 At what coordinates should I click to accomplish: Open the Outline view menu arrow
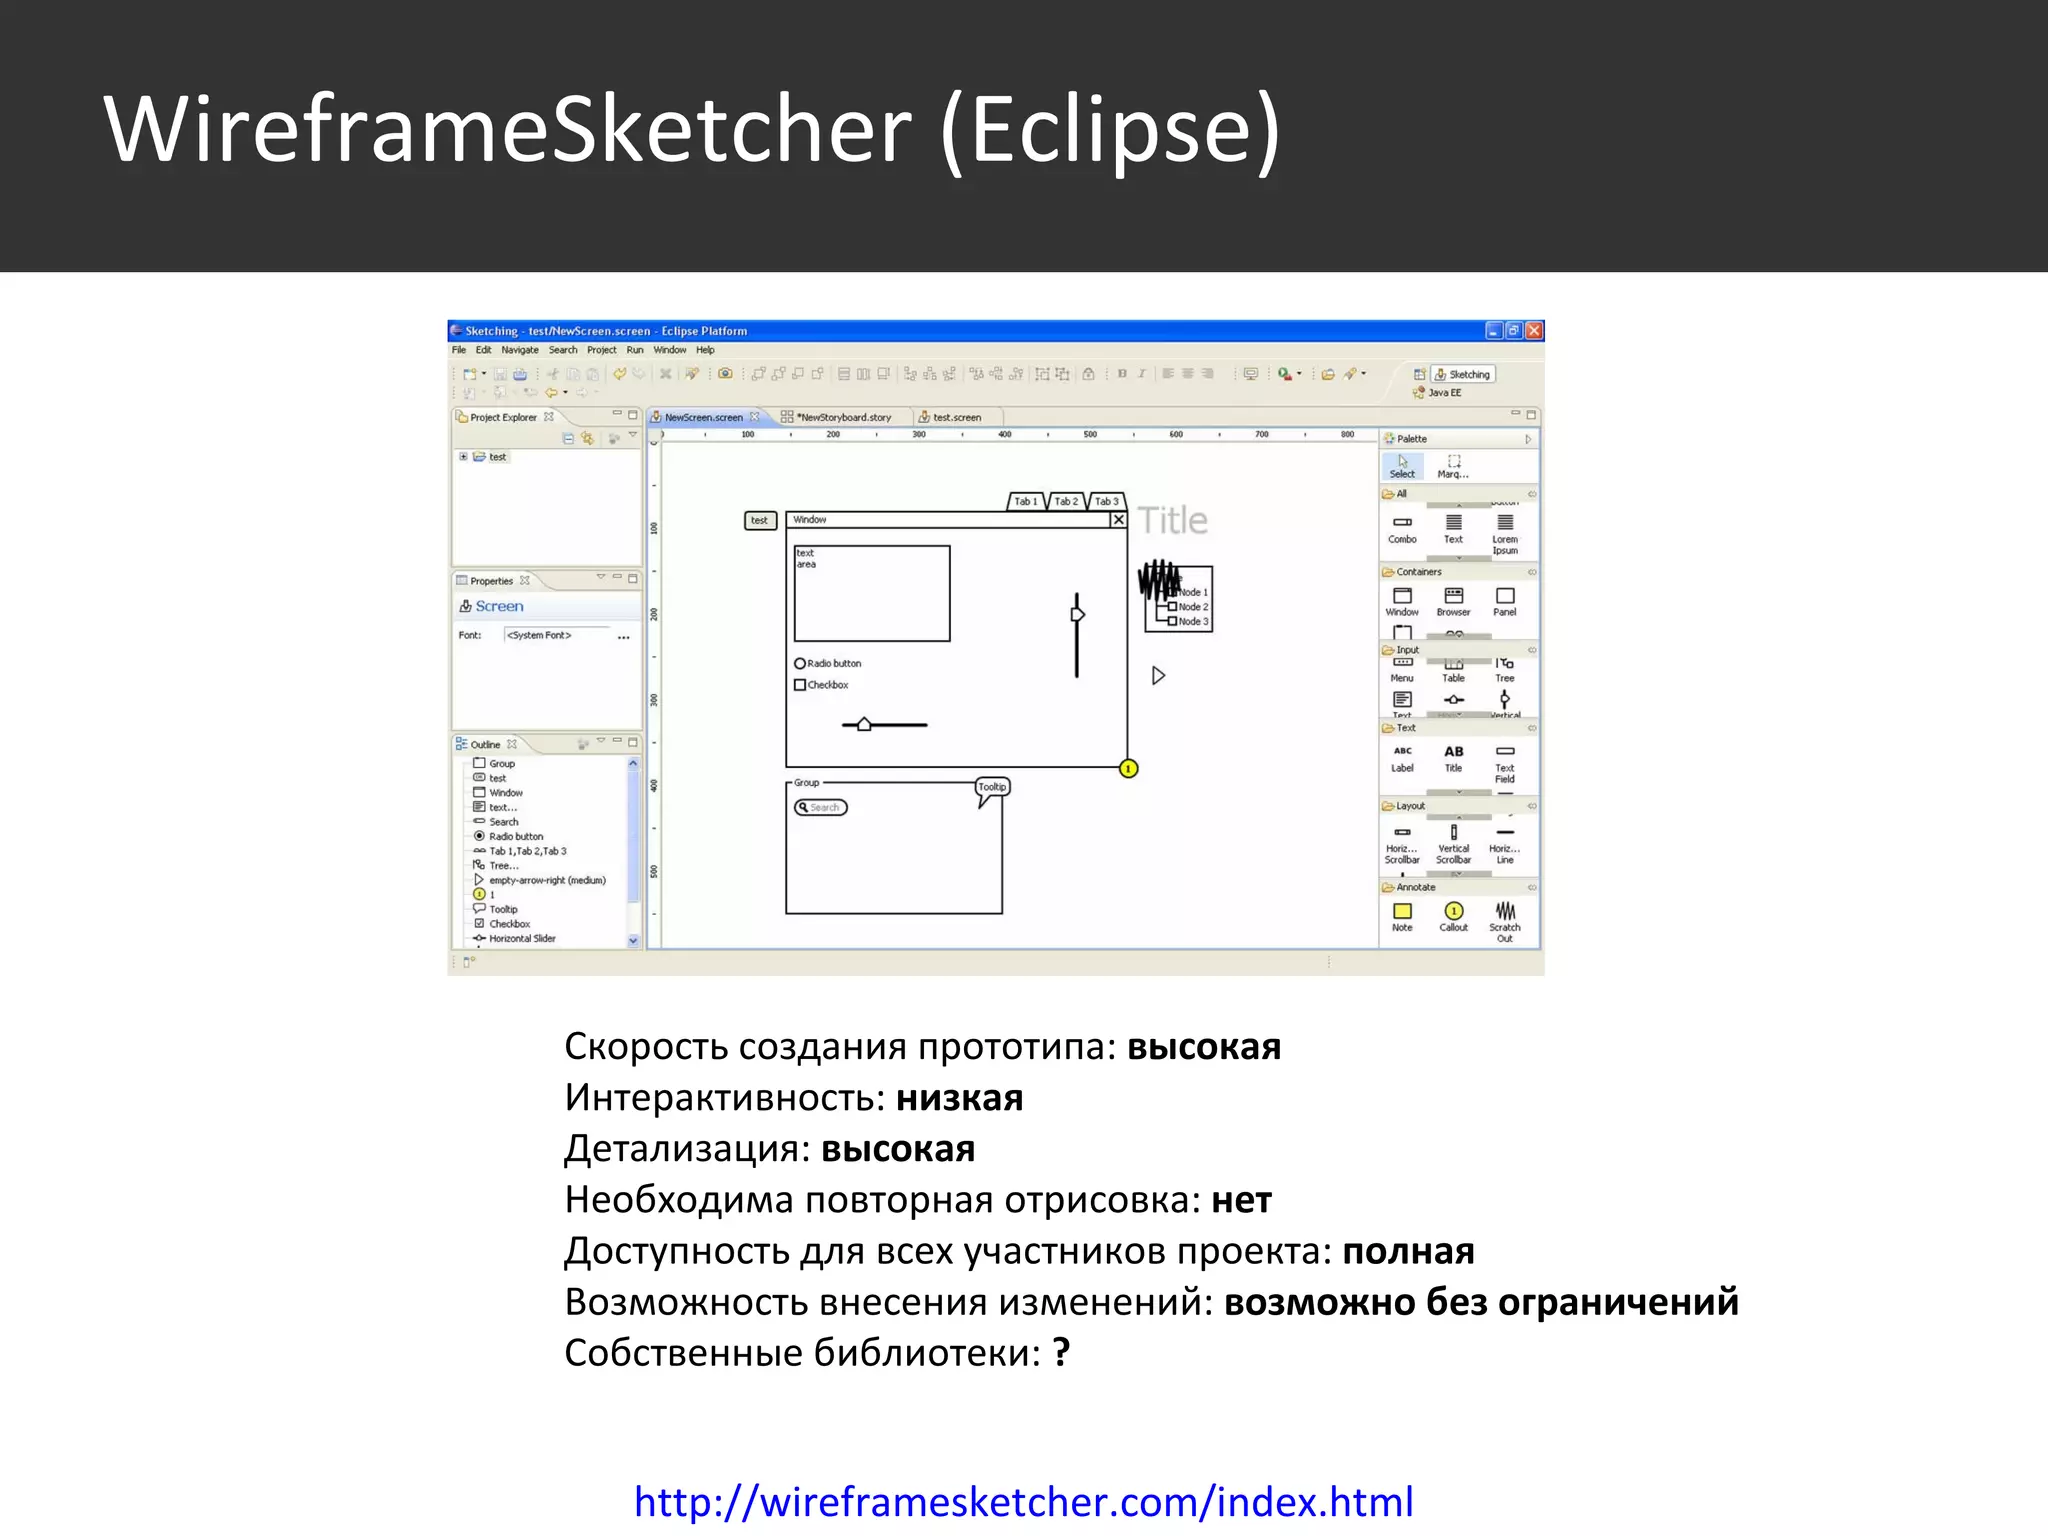click(x=601, y=741)
